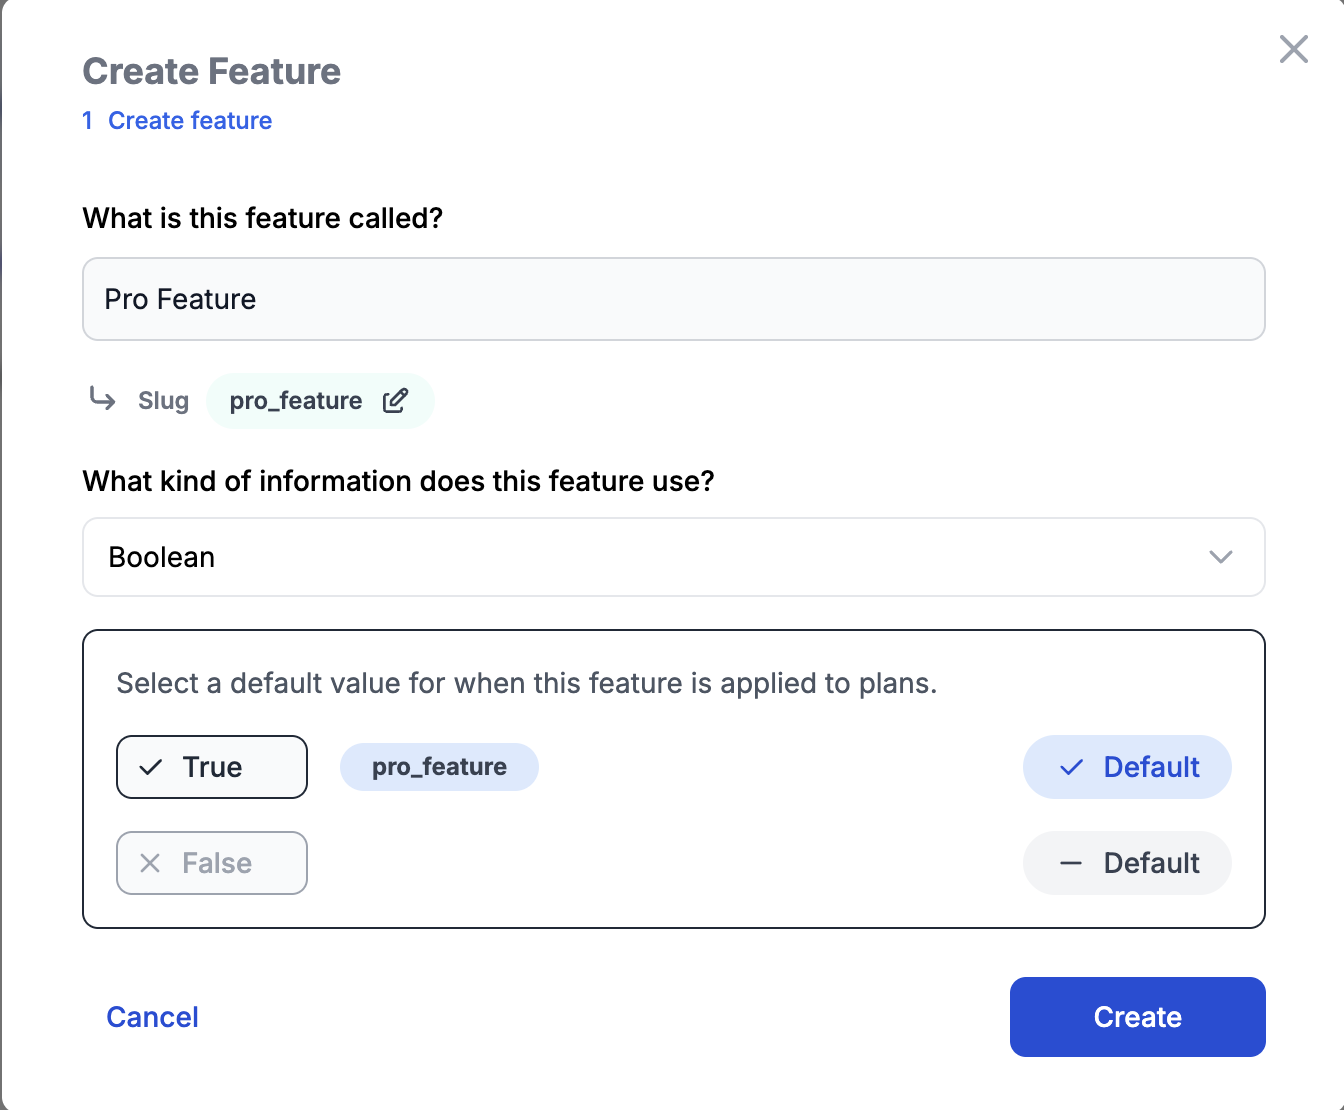The height and width of the screenshot is (1110, 1344).
Task: Select the False value option
Action: pyautogui.click(x=212, y=863)
